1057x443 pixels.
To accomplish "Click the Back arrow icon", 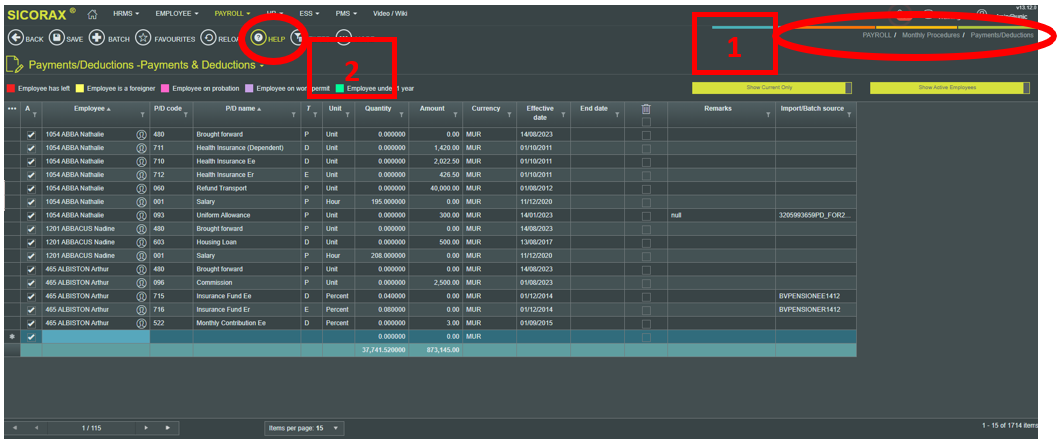I will coord(15,38).
